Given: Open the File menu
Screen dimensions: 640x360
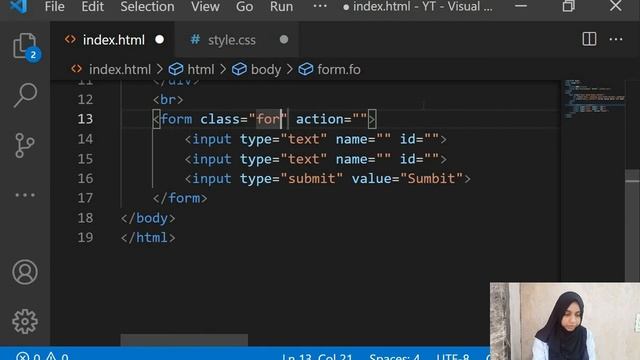Looking at the screenshot, I should (x=54, y=7).
